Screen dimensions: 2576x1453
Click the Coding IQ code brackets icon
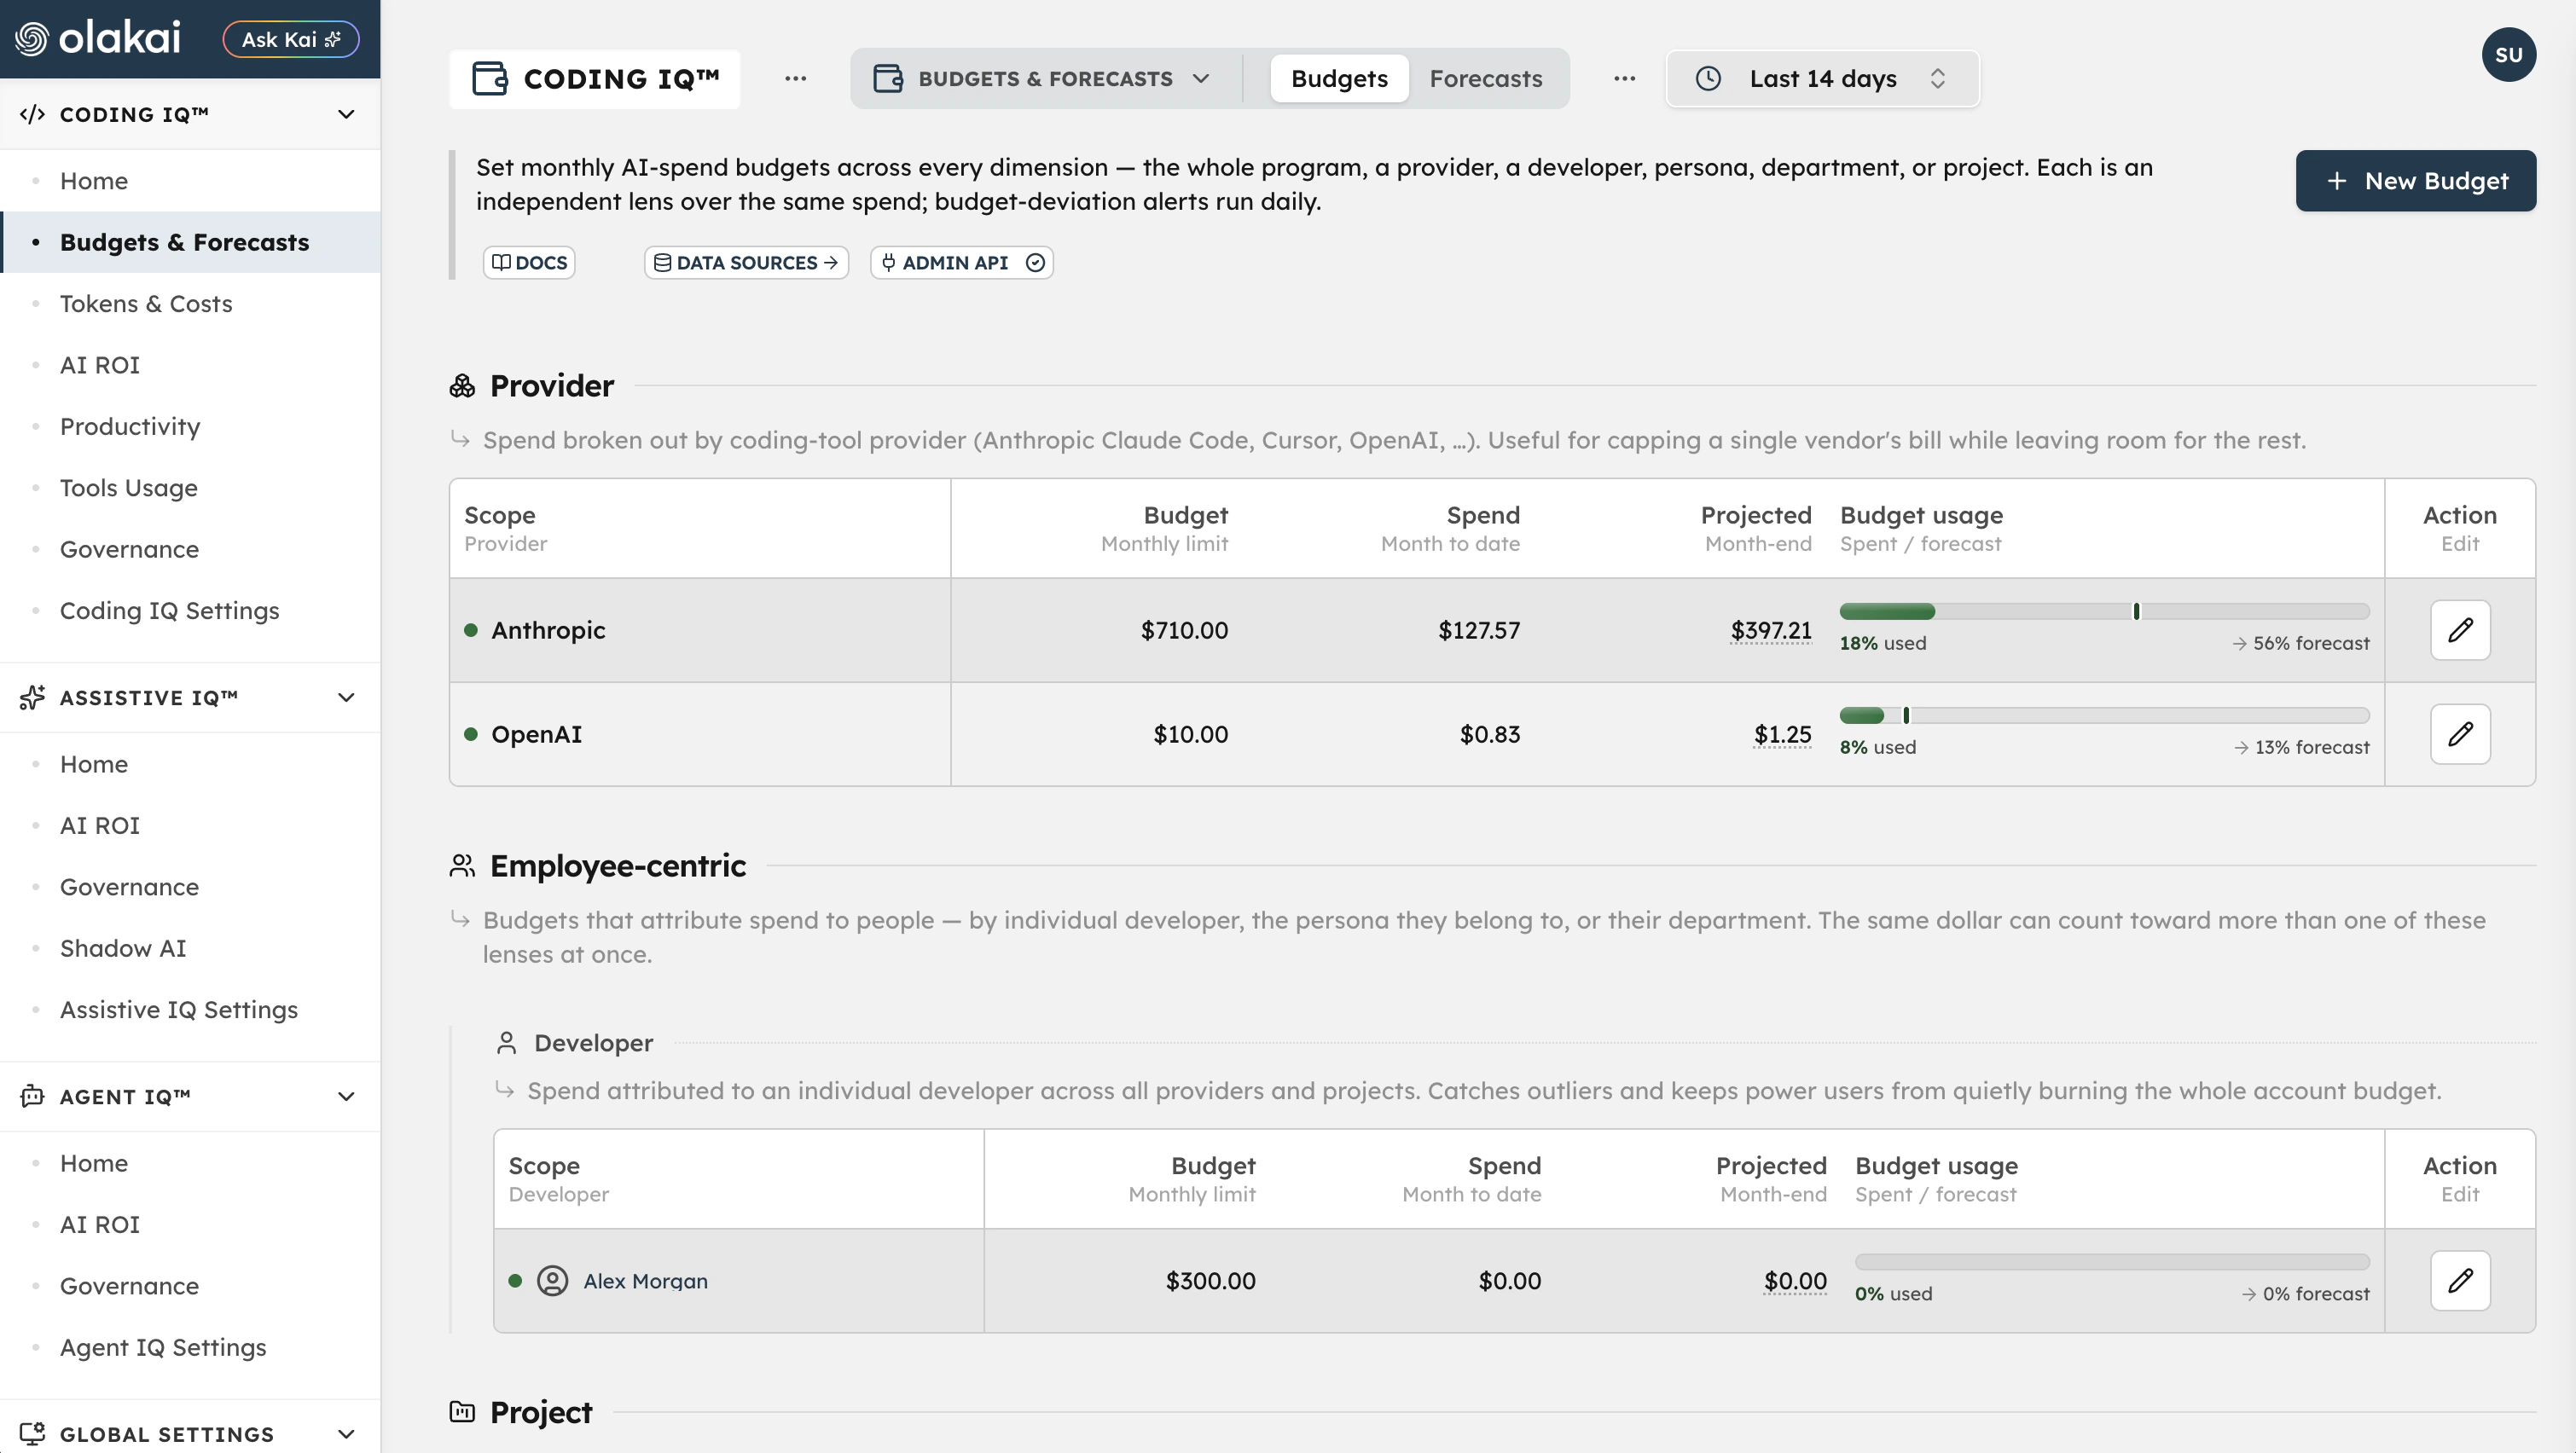pyautogui.click(x=32, y=114)
